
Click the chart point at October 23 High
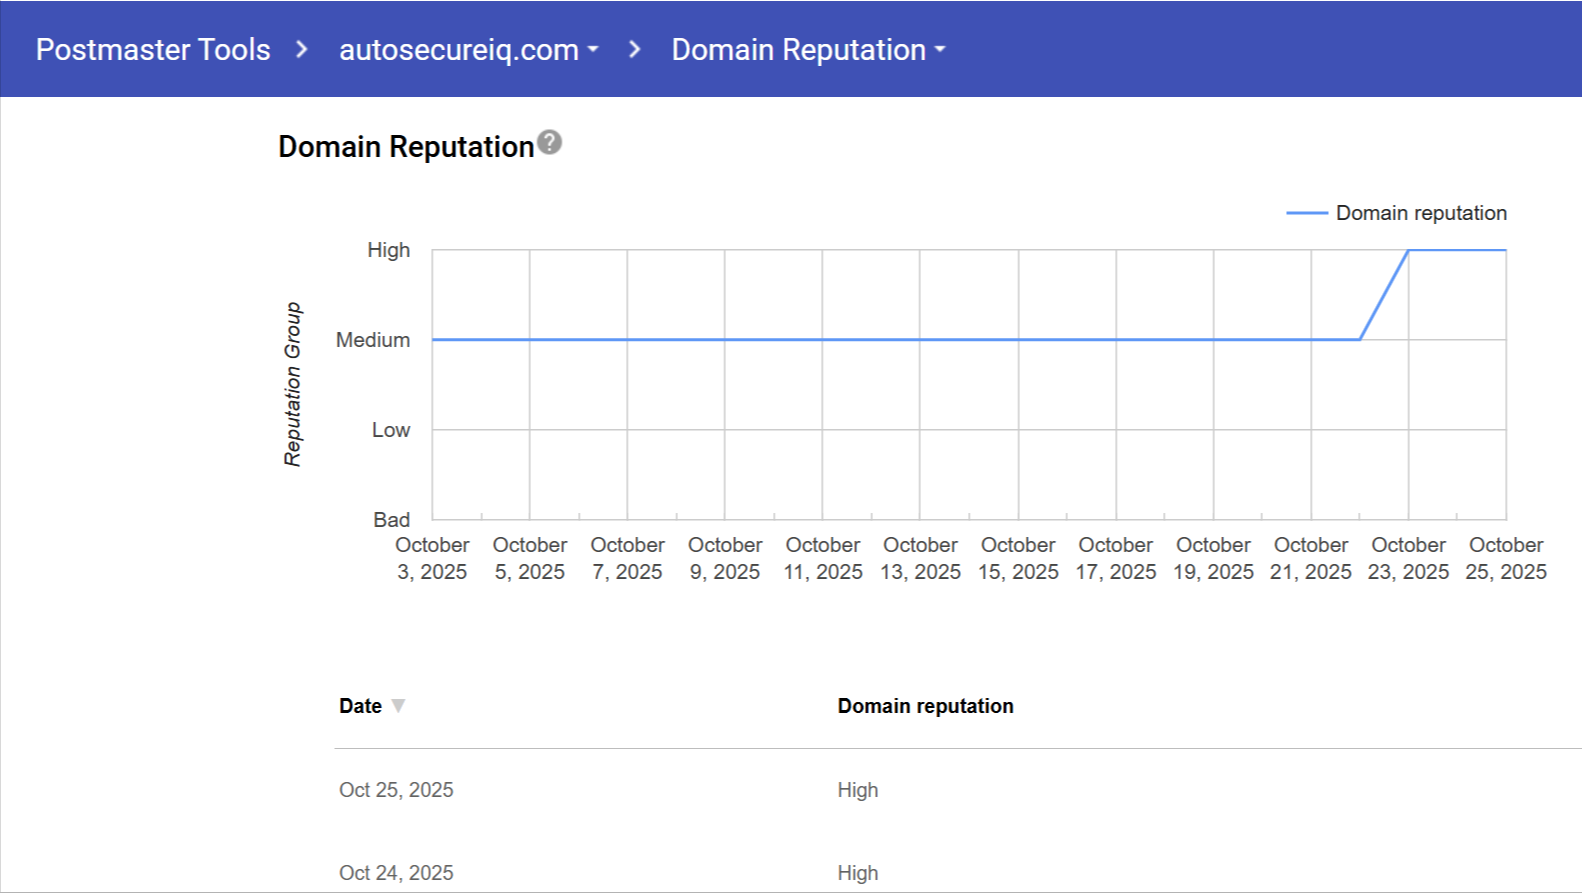(x=1408, y=250)
